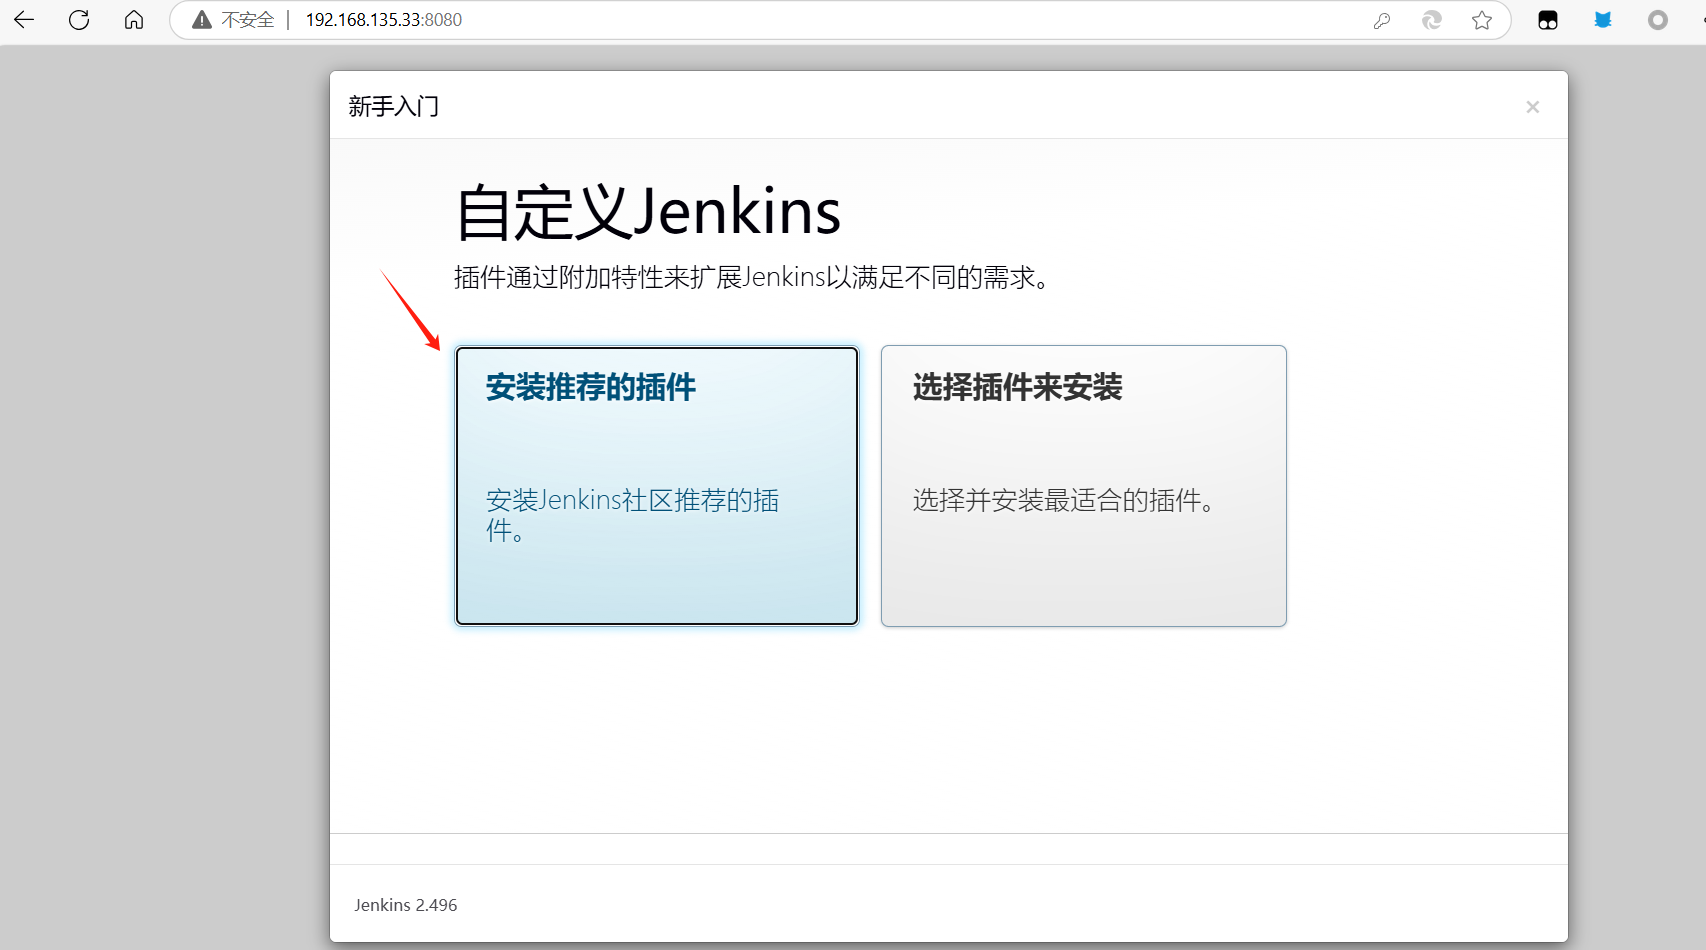Click the 选择并安装最适合的插件 description text
This screenshot has width=1706, height=950.
pyautogui.click(x=1065, y=501)
